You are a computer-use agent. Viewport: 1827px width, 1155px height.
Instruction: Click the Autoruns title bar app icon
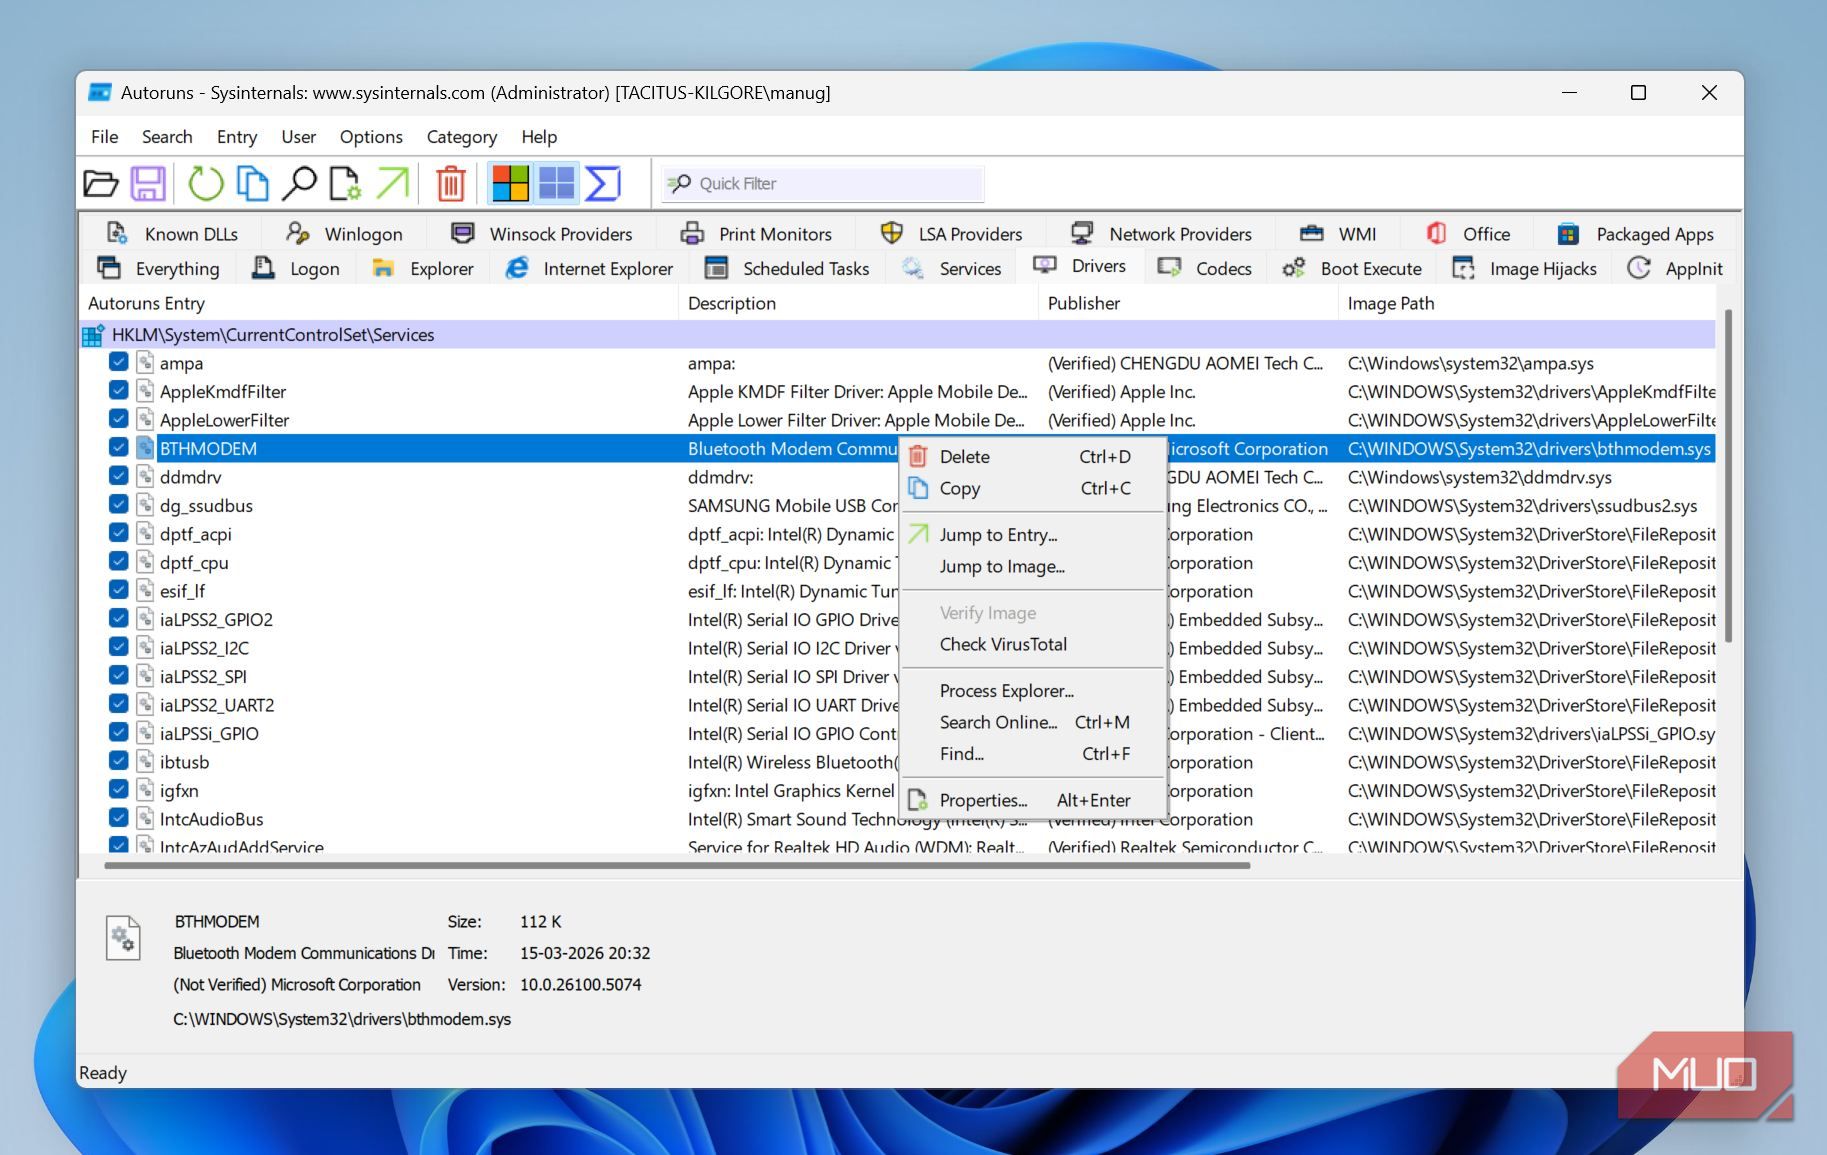point(100,93)
